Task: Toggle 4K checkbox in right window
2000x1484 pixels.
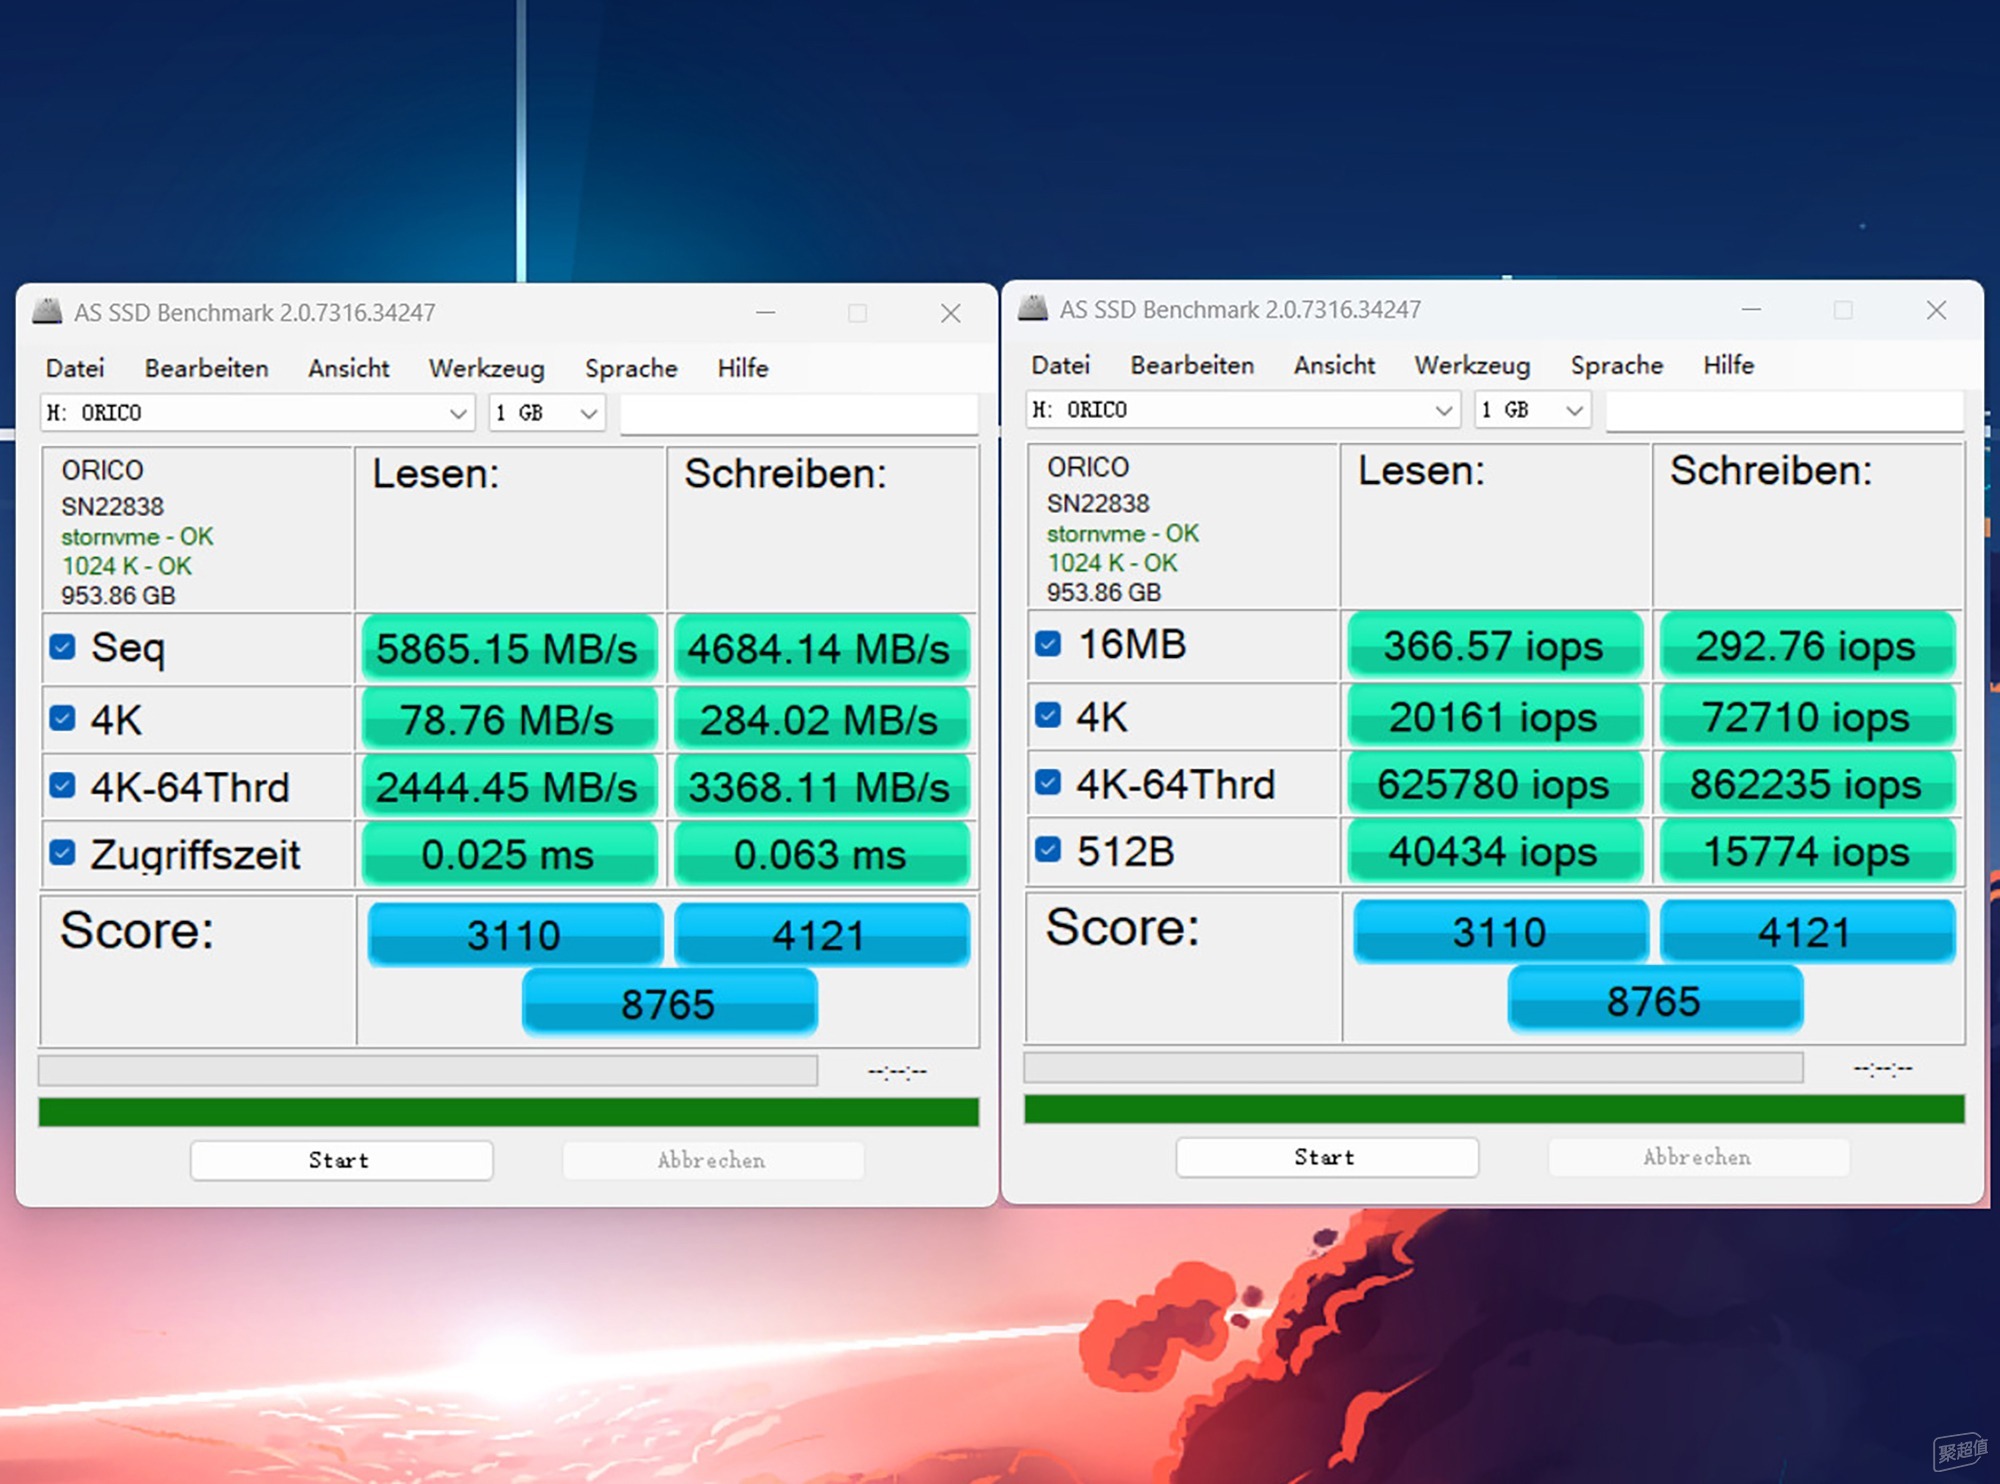Action: tap(1048, 715)
